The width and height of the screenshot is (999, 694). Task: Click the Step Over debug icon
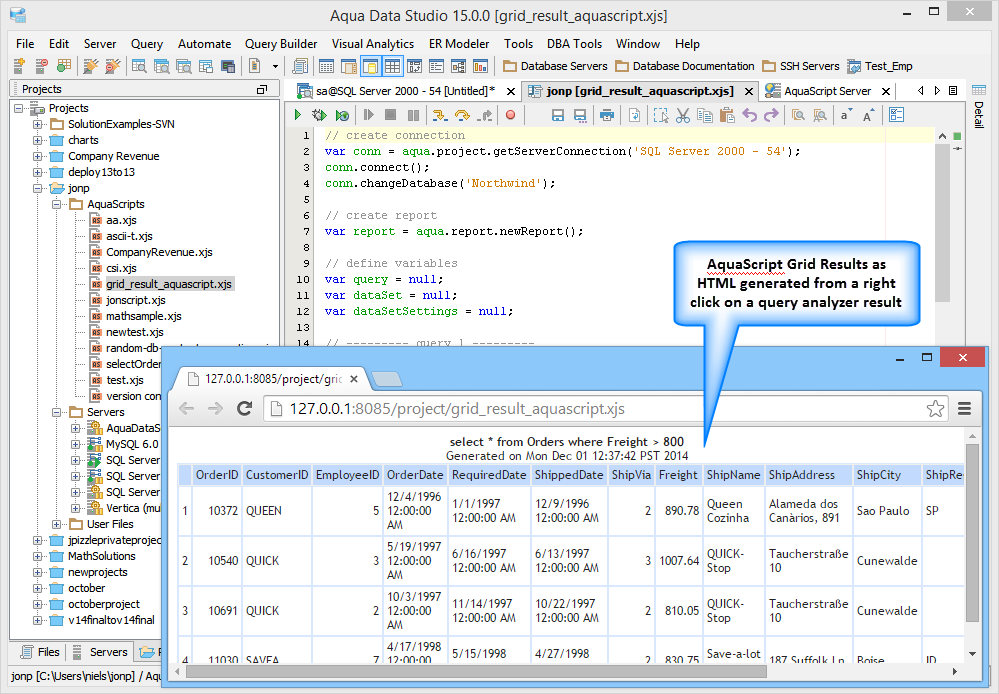pyautogui.click(x=463, y=115)
